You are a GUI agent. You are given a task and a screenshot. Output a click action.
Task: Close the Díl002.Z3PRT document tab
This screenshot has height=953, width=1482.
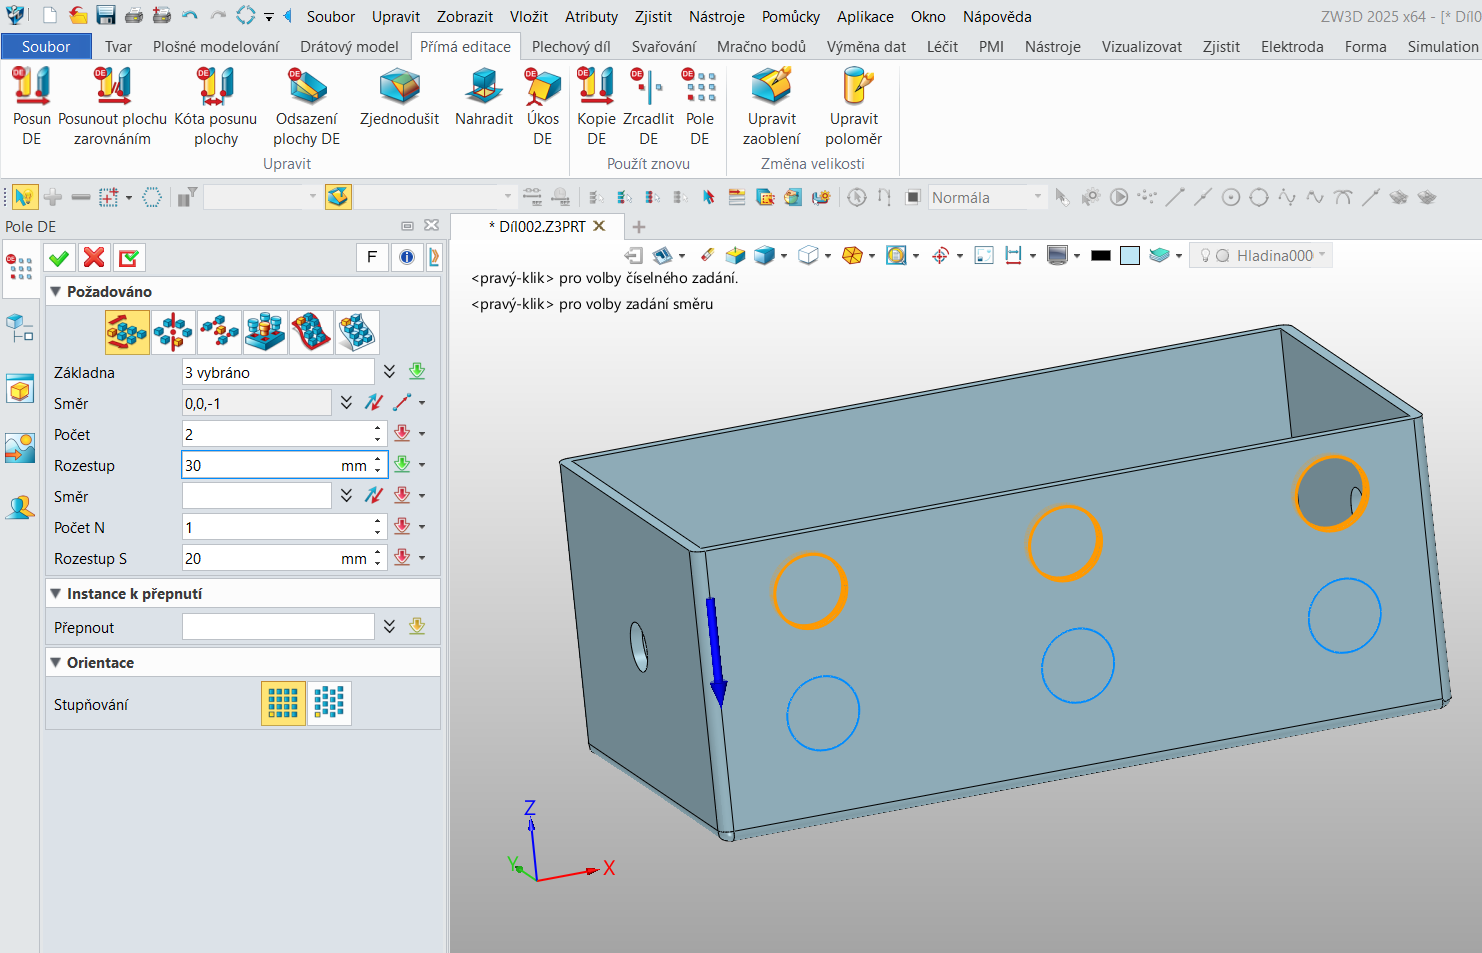(600, 226)
